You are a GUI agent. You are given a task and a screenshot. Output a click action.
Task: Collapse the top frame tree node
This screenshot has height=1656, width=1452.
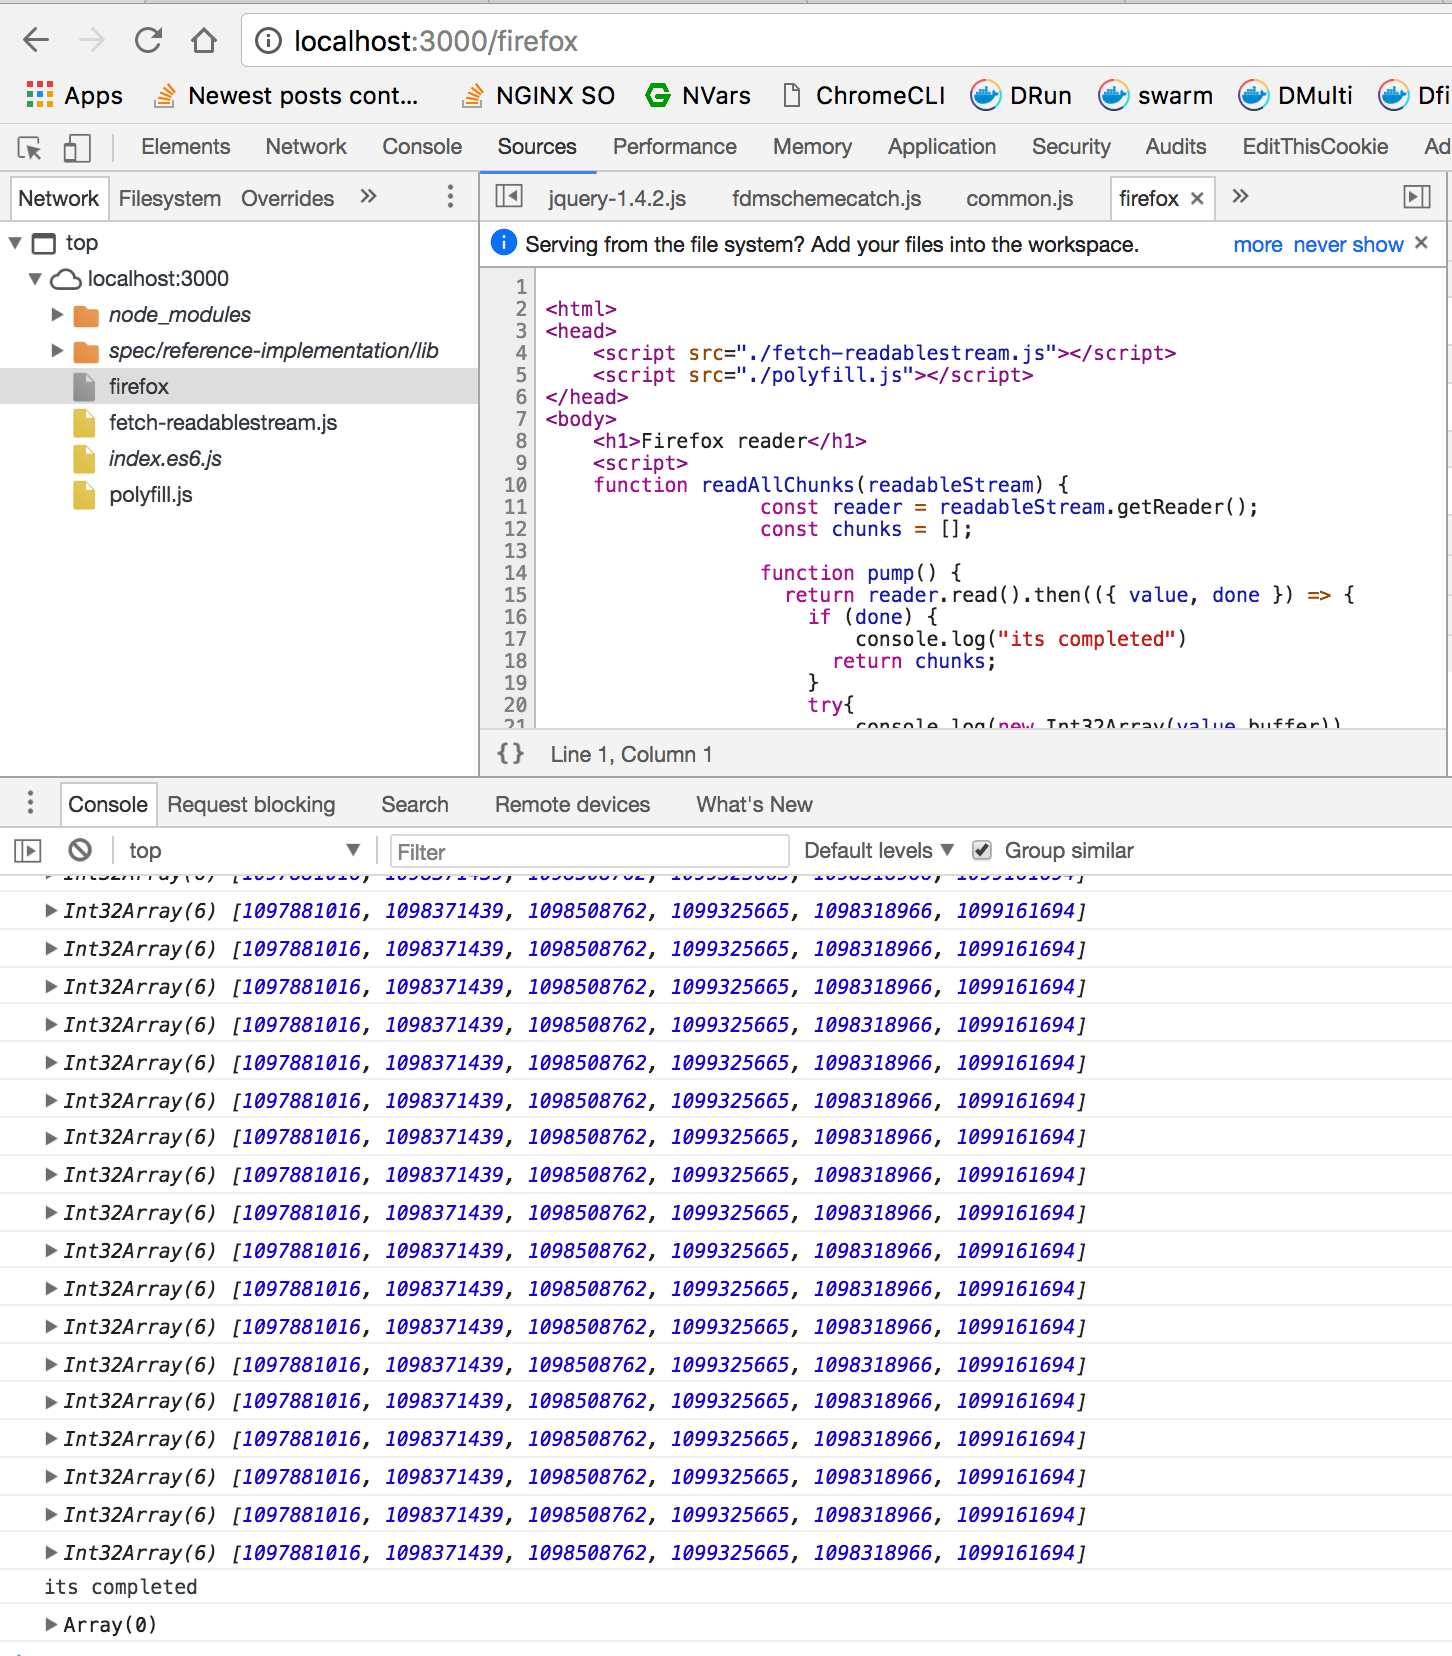click(15, 243)
